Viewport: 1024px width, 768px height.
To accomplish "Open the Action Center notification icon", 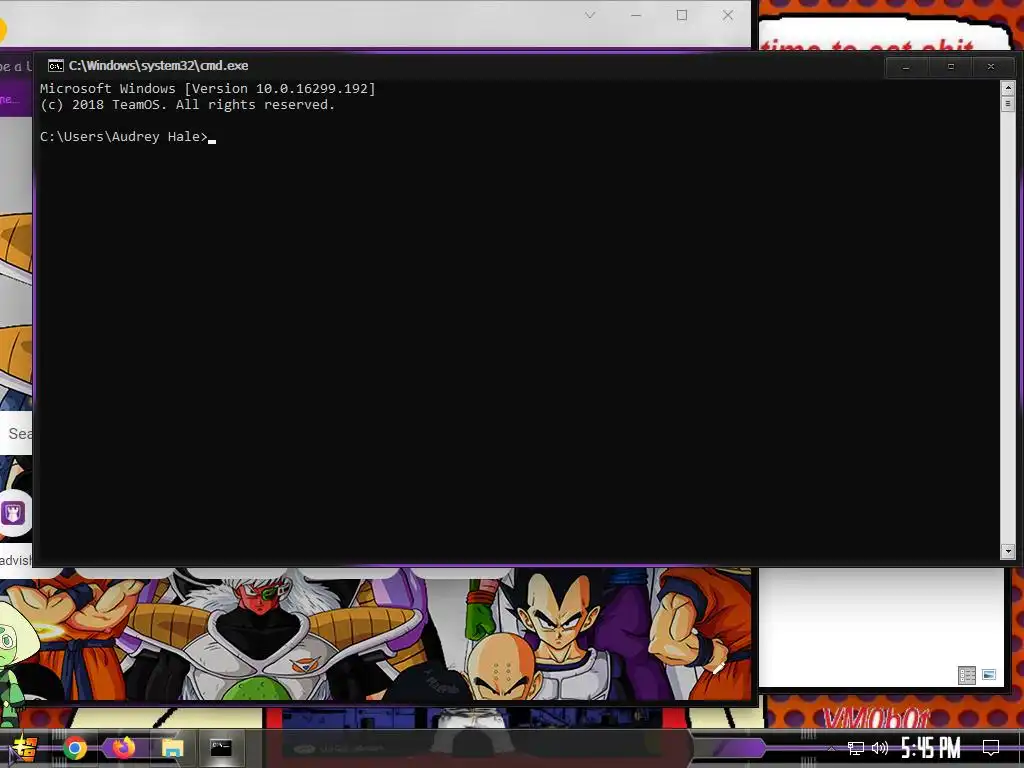I will tap(991, 748).
